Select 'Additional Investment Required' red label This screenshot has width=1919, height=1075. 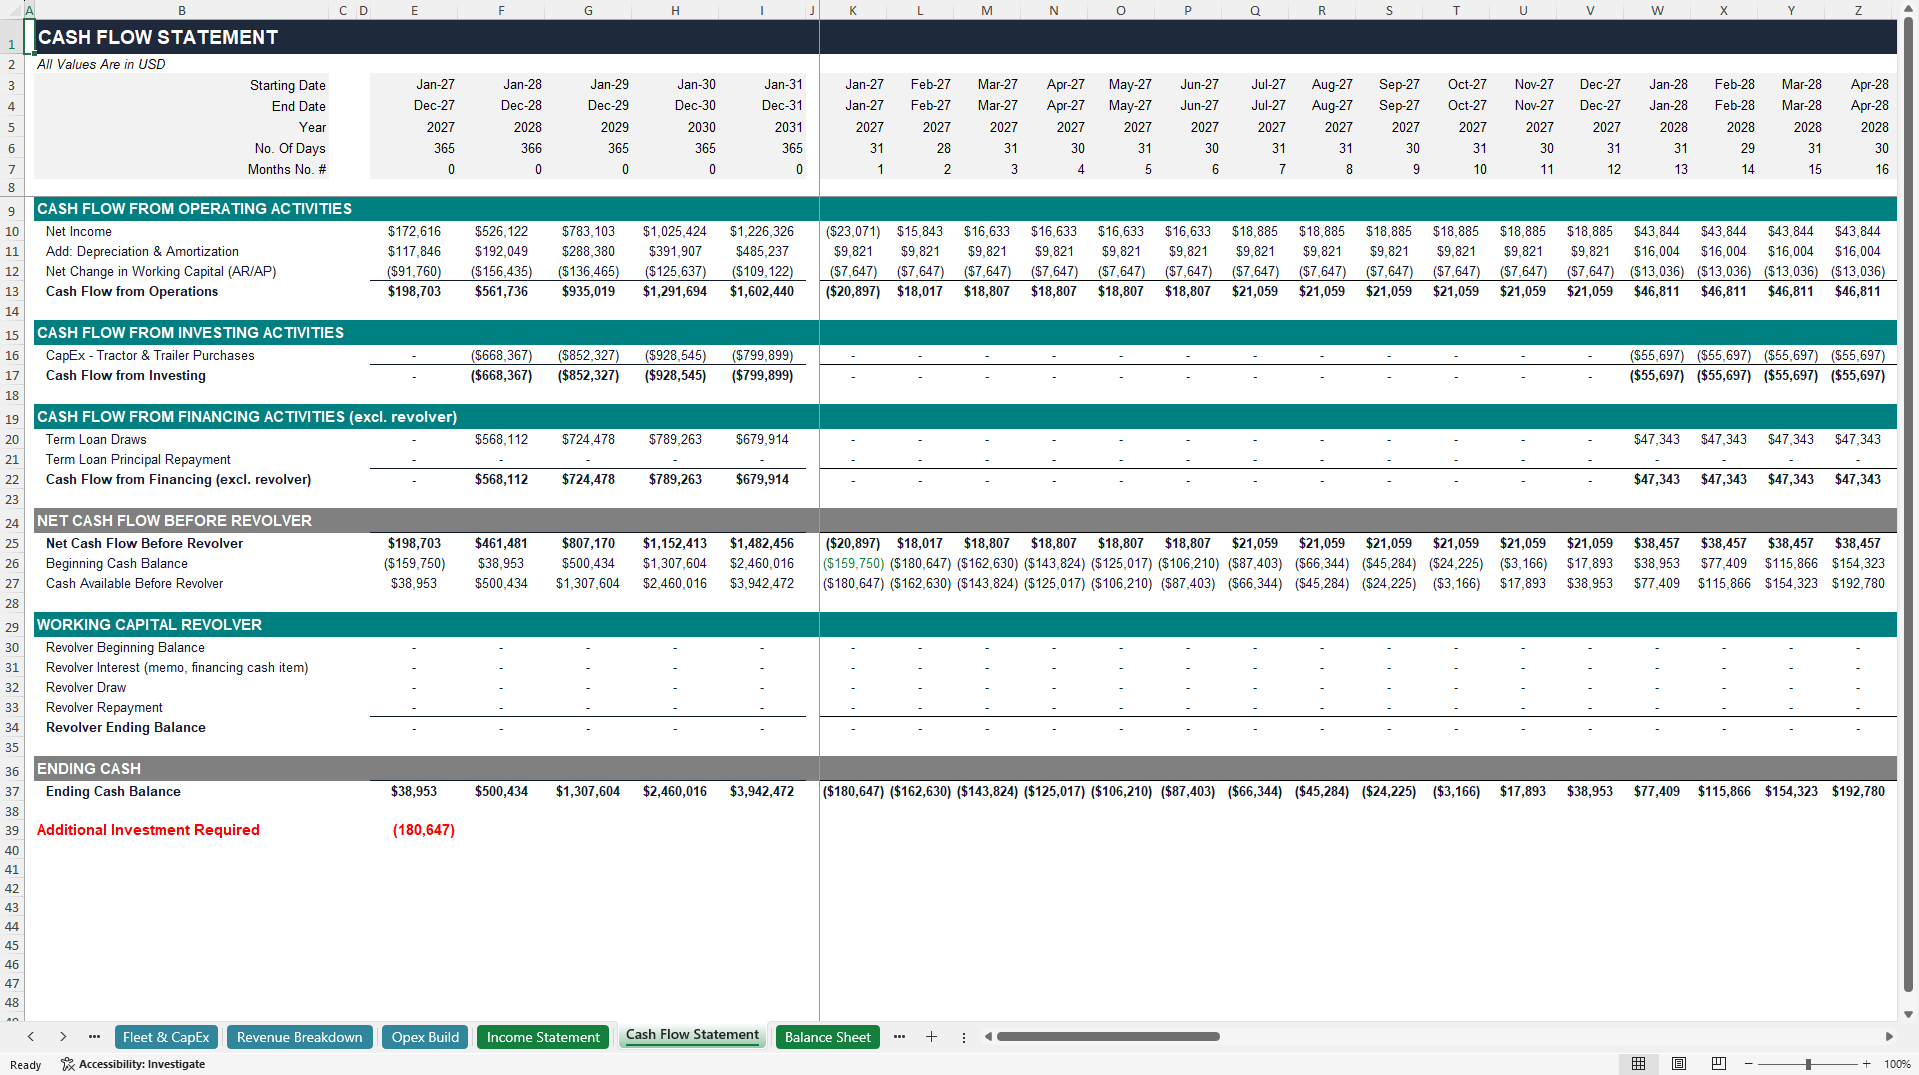click(x=148, y=830)
